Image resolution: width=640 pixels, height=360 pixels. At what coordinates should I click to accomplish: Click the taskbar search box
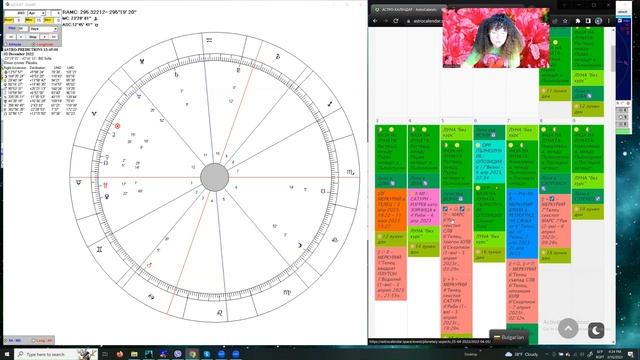pos(56,354)
